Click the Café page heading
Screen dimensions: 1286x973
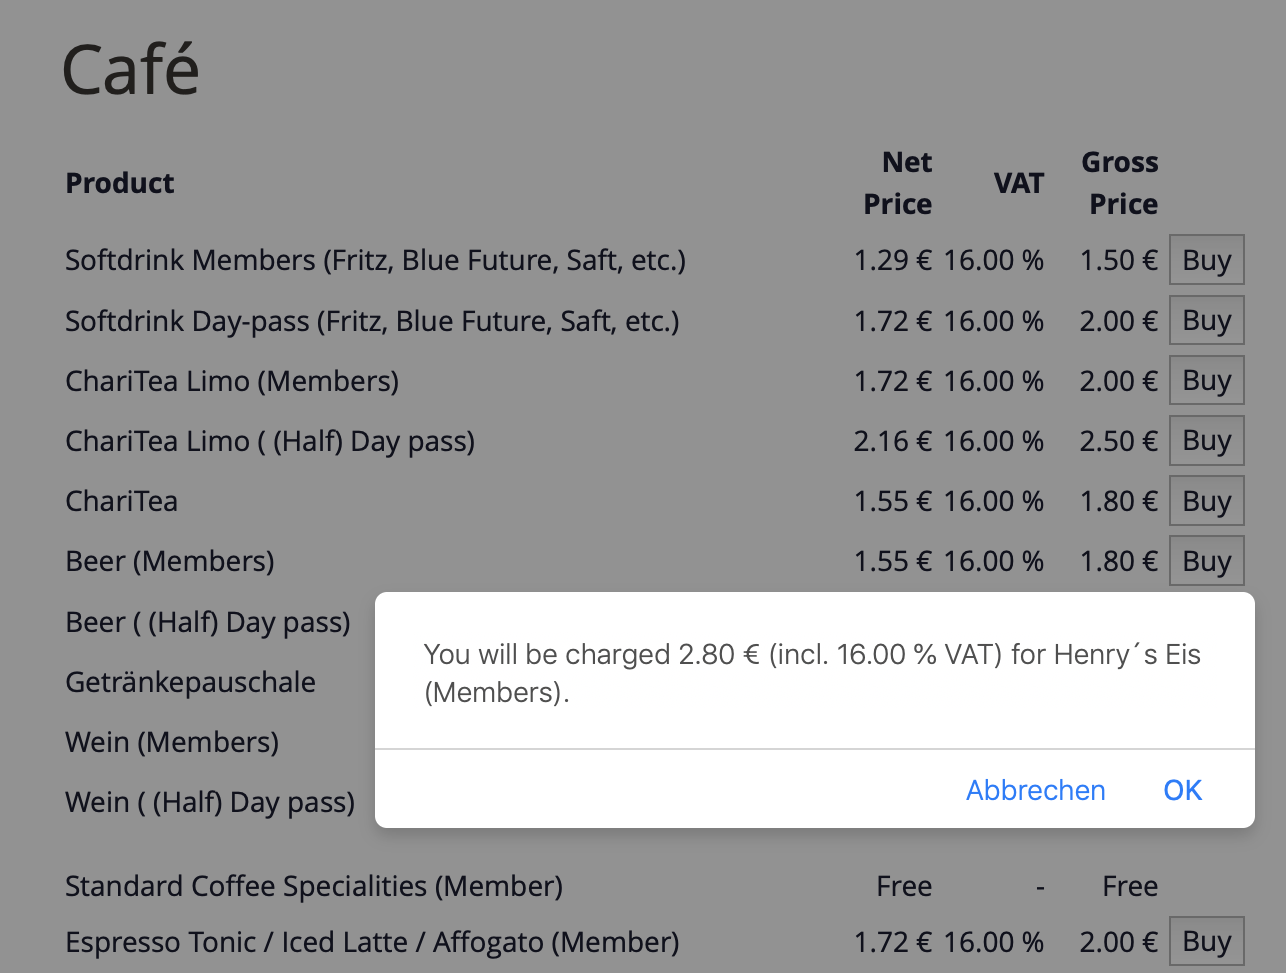pyautogui.click(x=130, y=68)
